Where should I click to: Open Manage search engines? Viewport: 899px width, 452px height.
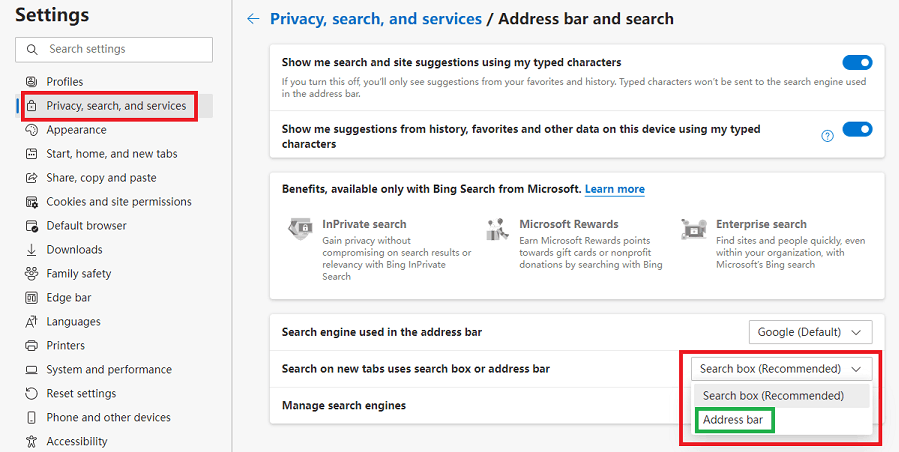pyautogui.click(x=344, y=406)
